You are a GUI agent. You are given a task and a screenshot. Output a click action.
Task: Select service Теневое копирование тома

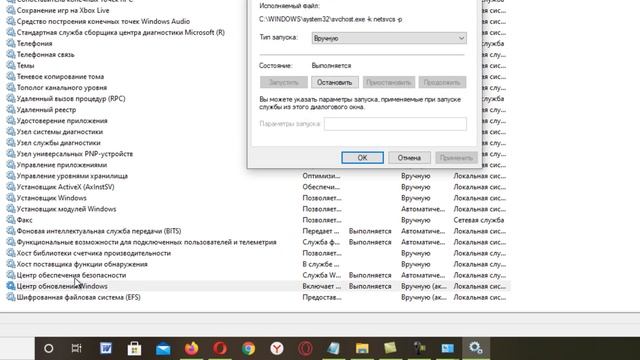click(x=60, y=76)
